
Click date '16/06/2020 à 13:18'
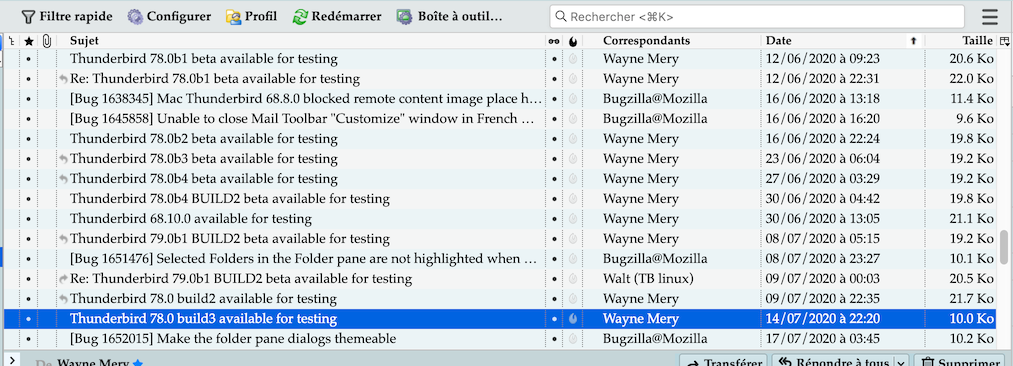[822, 99]
